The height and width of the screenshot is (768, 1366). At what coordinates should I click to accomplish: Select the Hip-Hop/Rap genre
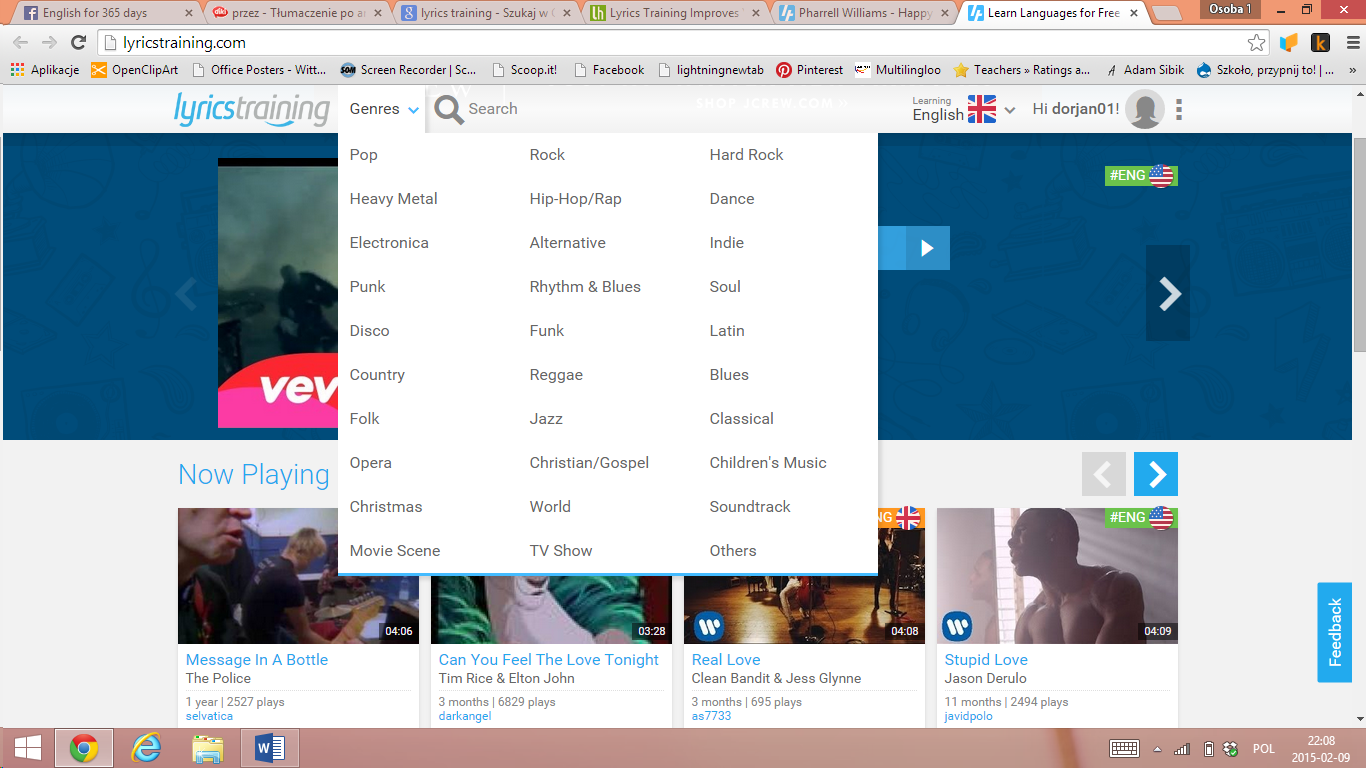tap(576, 199)
